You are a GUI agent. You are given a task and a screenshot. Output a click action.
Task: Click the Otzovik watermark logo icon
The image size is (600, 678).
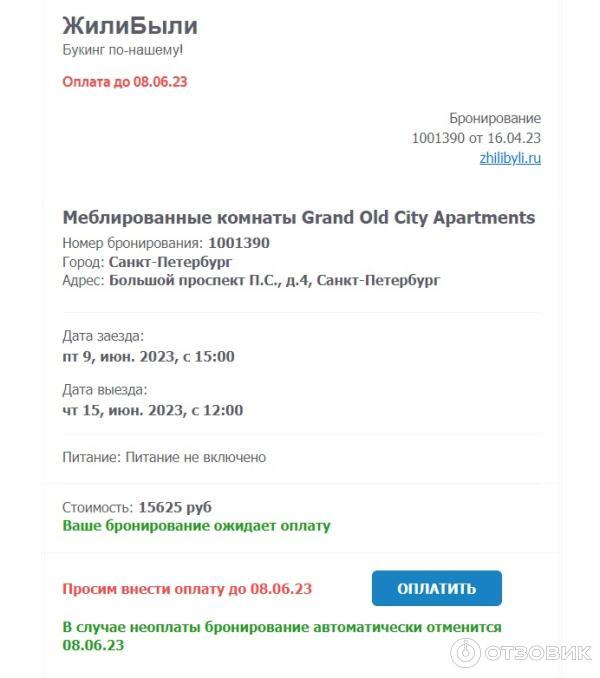(x=466, y=653)
